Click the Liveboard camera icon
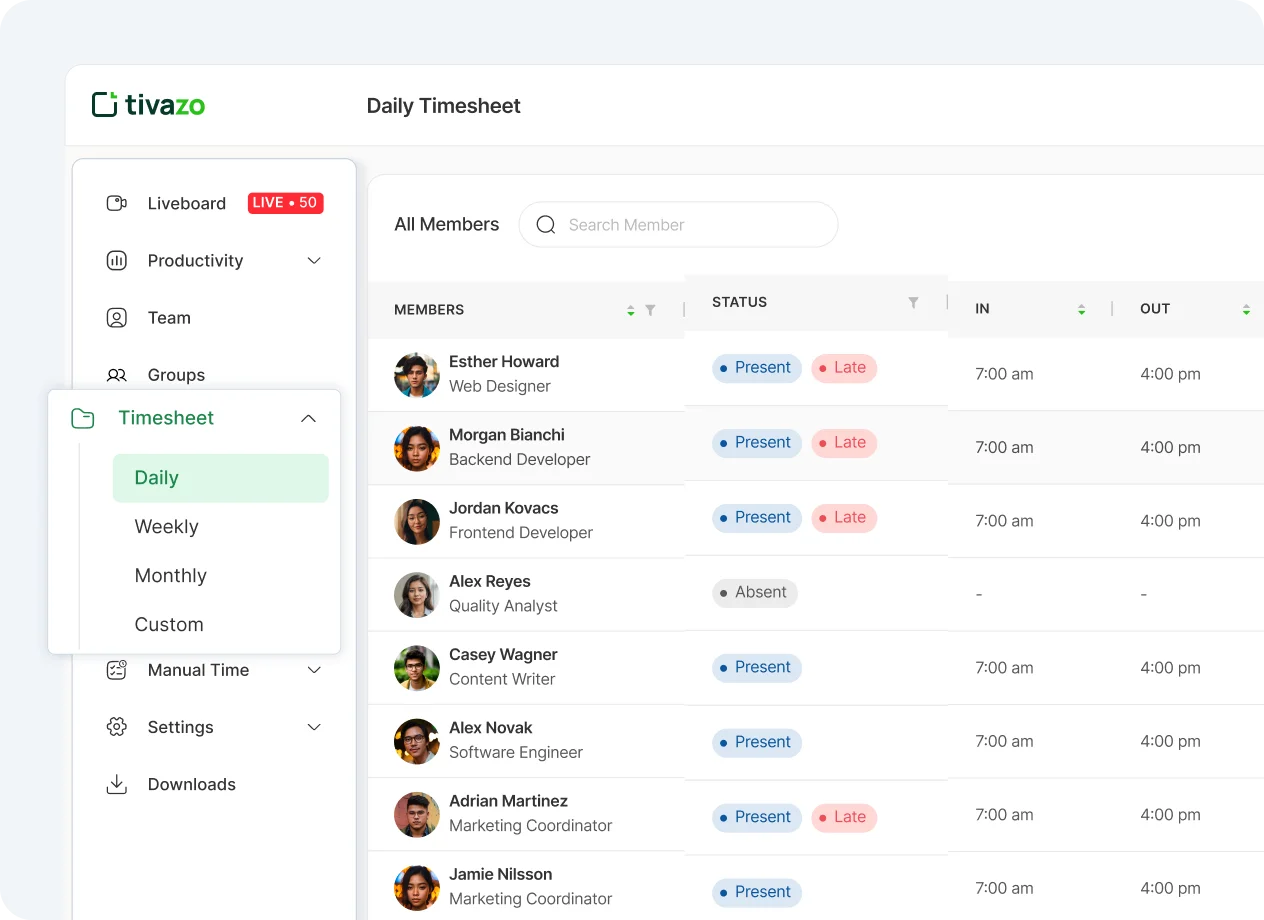1264x920 pixels. click(116, 203)
